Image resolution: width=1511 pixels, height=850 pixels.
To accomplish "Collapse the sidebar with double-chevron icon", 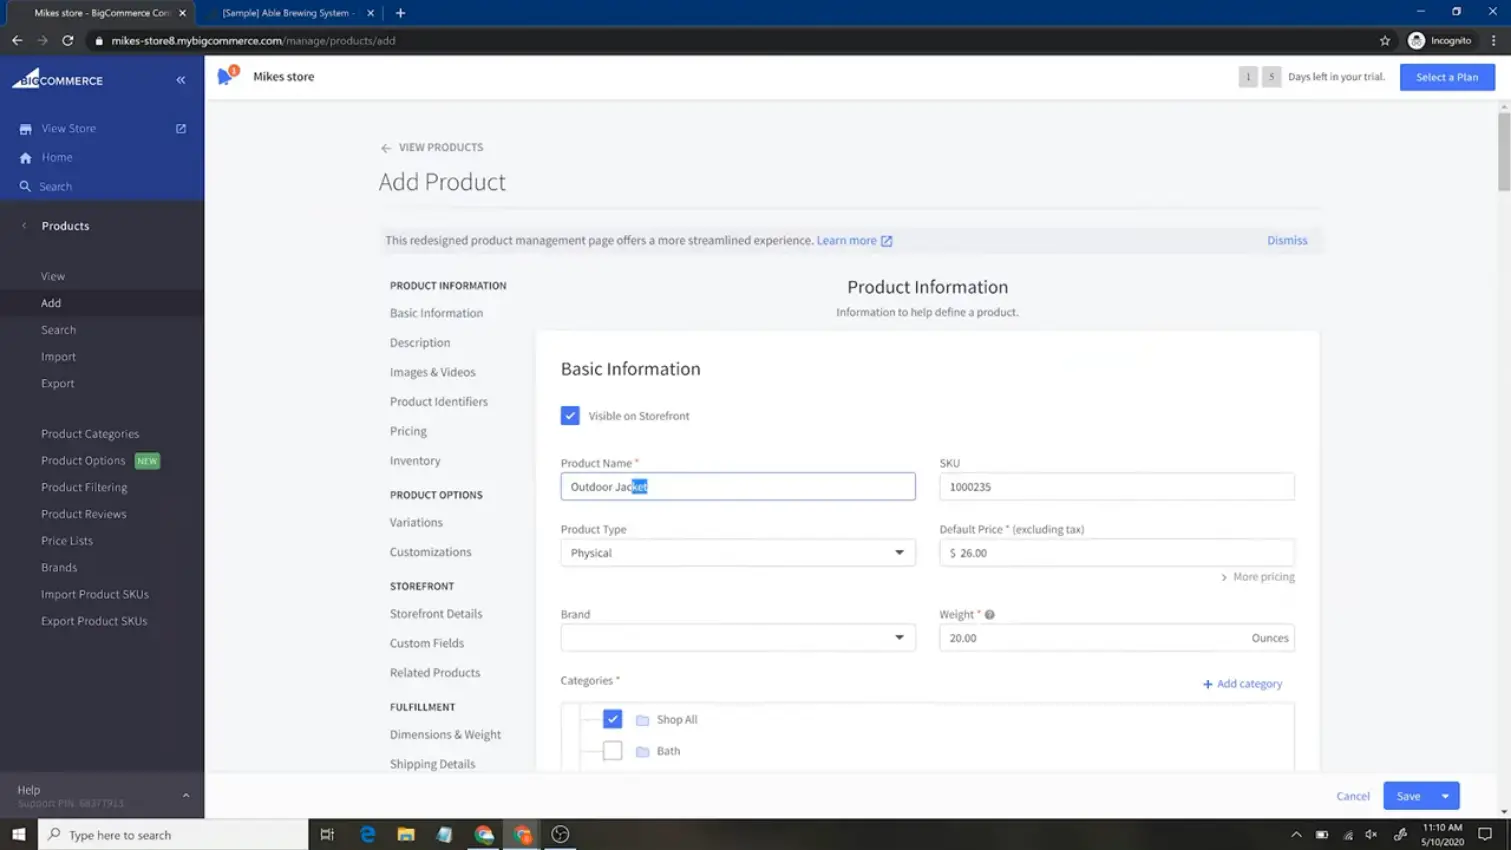I will [x=181, y=80].
